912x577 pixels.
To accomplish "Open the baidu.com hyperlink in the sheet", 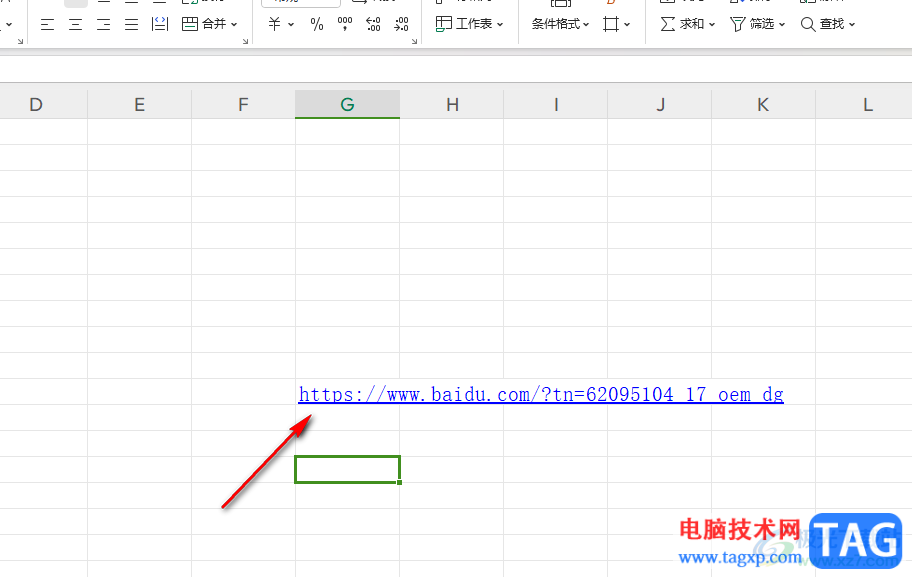I will pyautogui.click(x=541, y=394).
